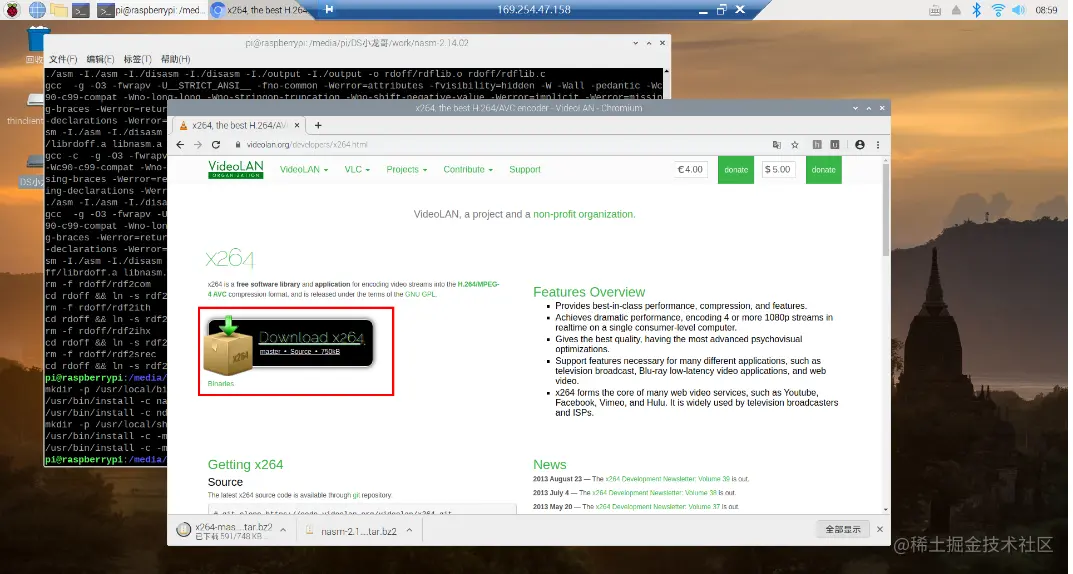Viewport: 1073px width, 574px height.
Task: Click the clock showing 08:59
Action: pos(1046,10)
